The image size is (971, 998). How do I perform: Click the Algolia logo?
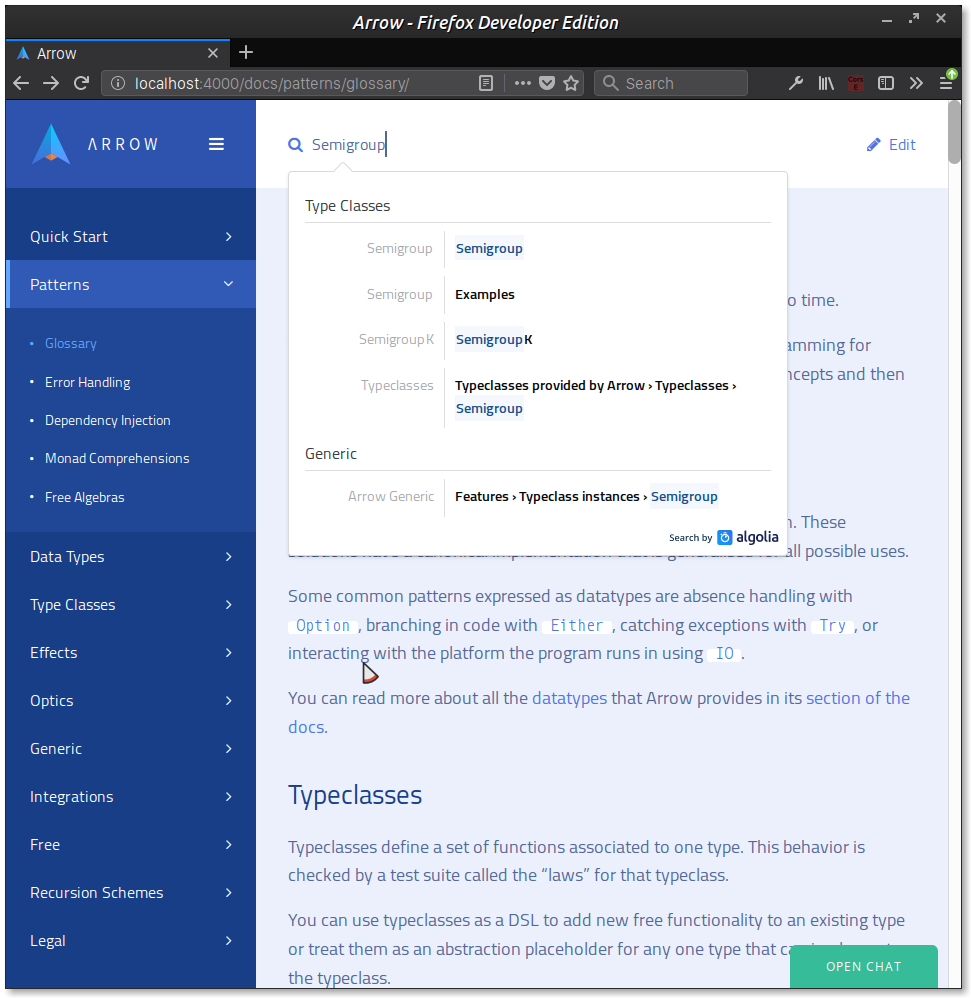point(748,537)
